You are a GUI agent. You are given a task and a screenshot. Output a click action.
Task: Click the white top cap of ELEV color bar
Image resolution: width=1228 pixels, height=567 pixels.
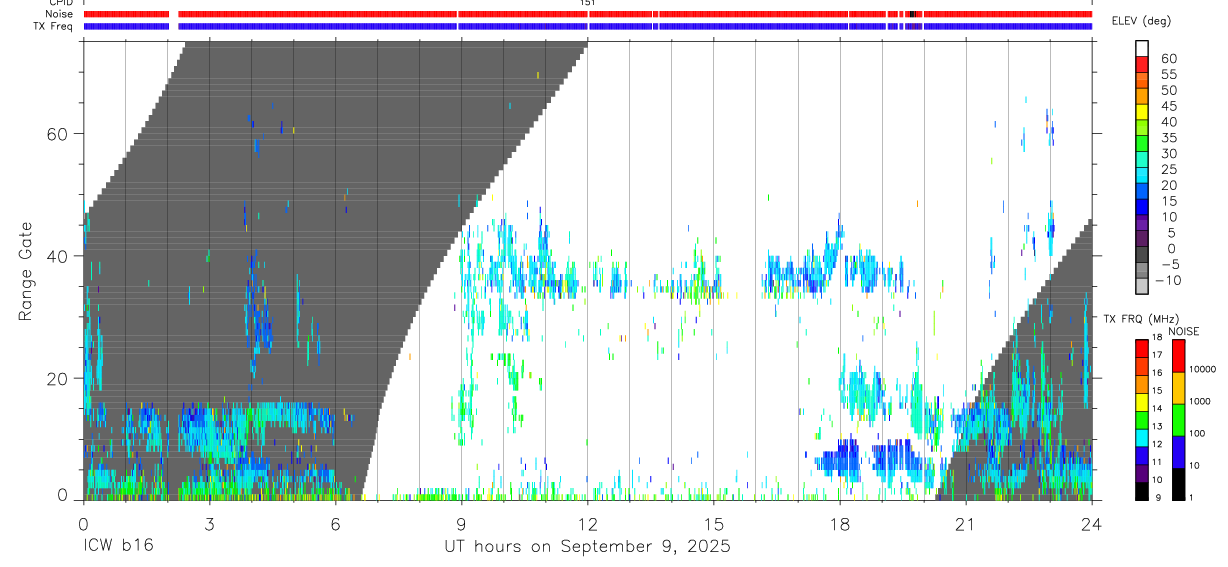pos(1142,46)
